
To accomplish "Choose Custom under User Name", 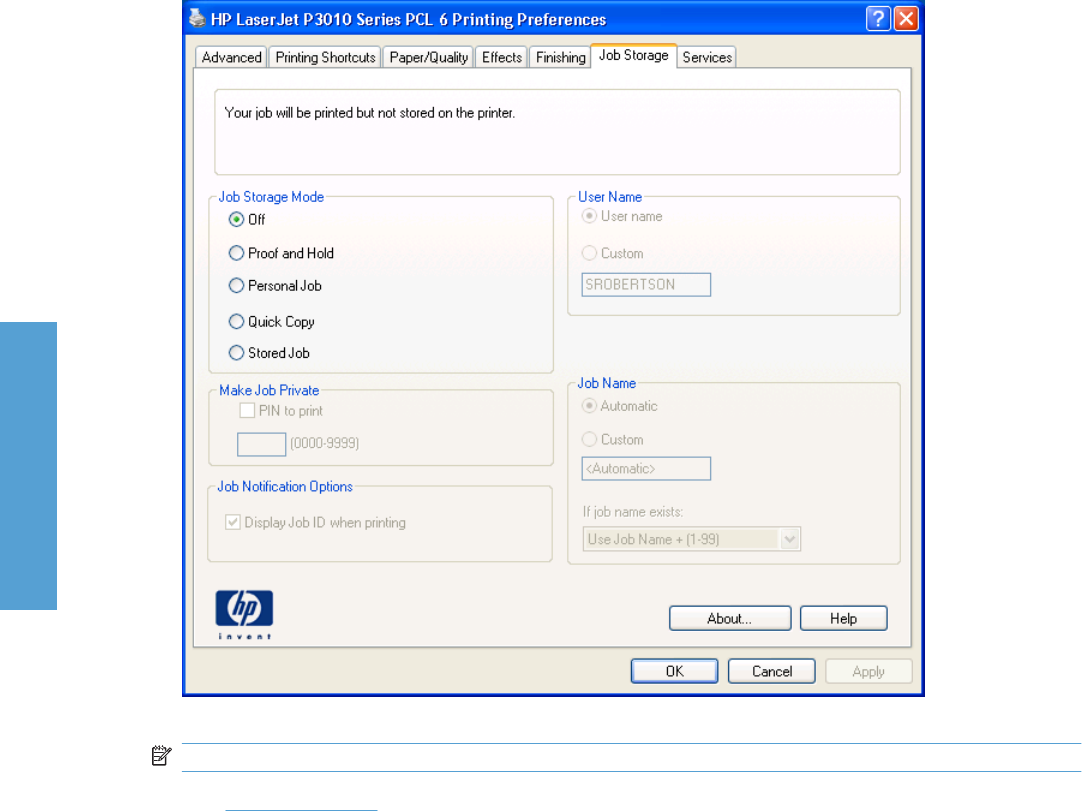I will (x=589, y=253).
